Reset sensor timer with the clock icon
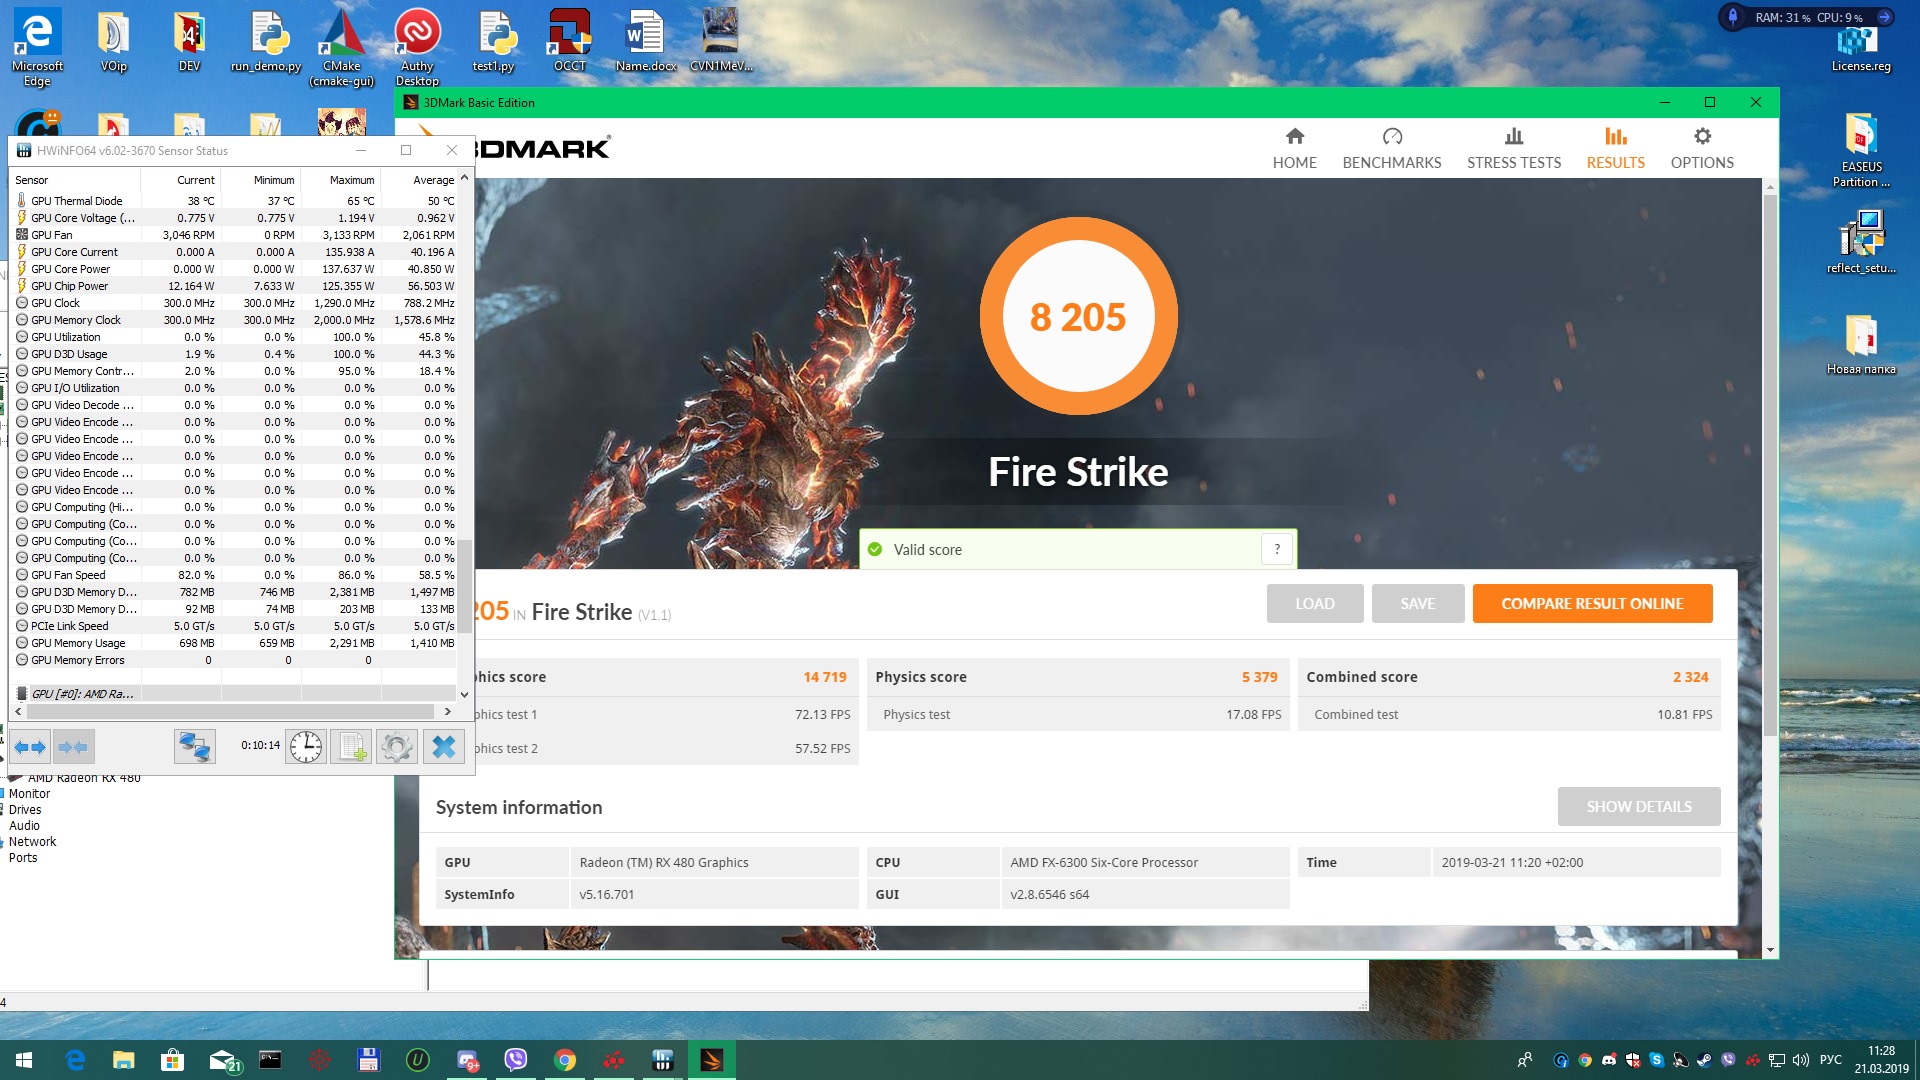The image size is (1920, 1080). coord(306,747)
